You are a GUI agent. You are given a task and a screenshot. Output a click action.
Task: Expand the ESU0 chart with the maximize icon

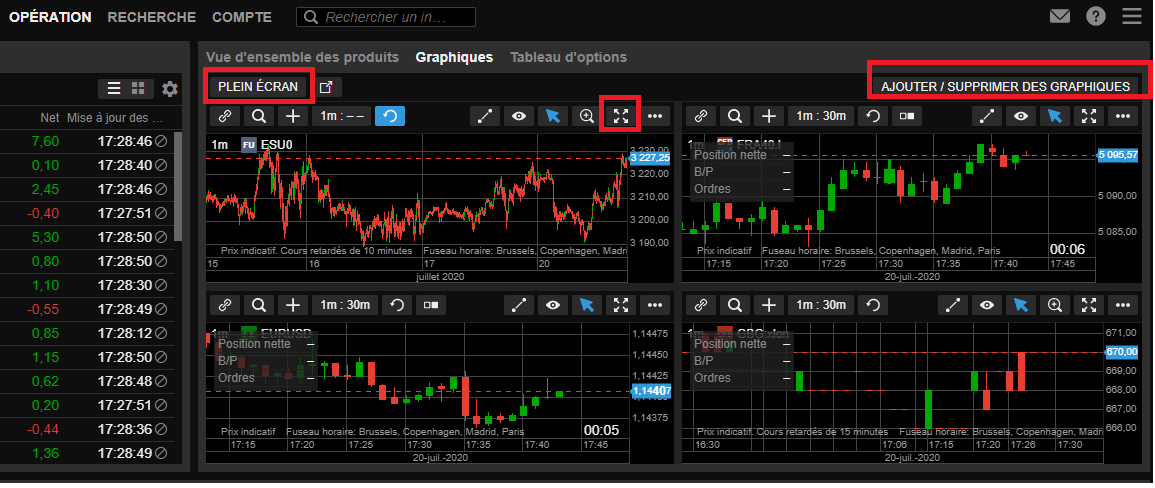coord(621,116)
